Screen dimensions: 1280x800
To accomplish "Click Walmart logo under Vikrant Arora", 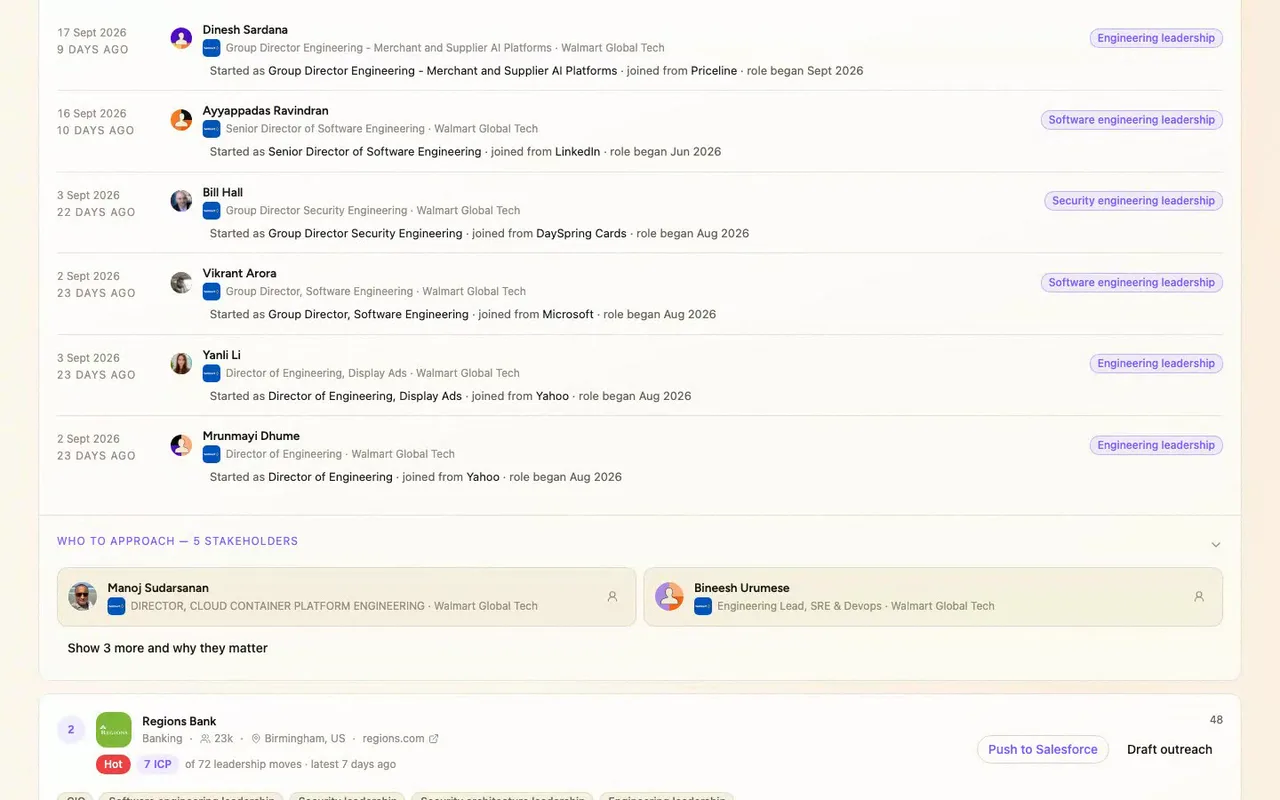I will [211, 292].
